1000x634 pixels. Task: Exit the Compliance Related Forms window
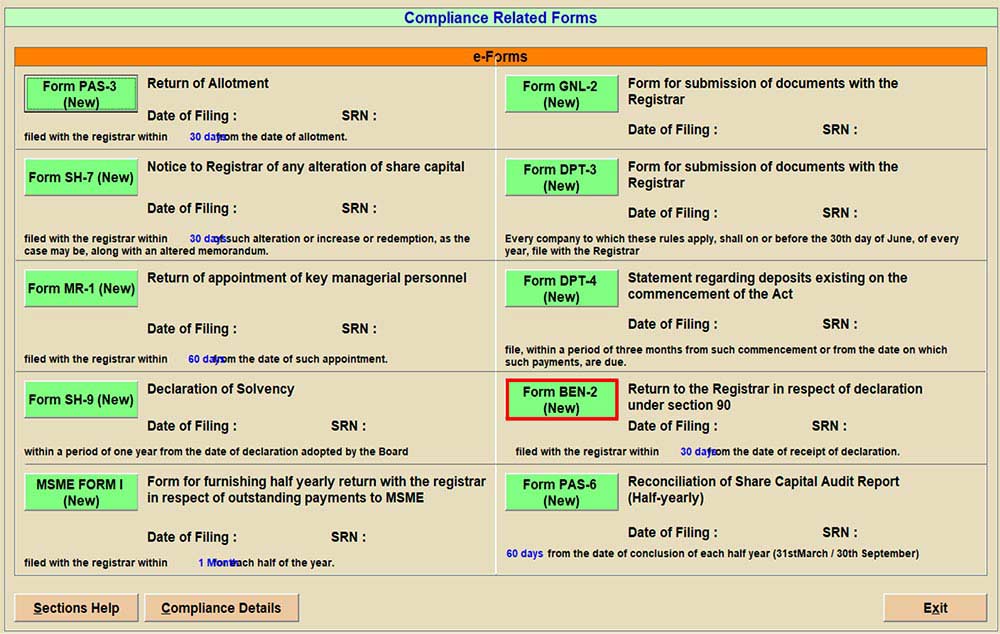[935, 608]
